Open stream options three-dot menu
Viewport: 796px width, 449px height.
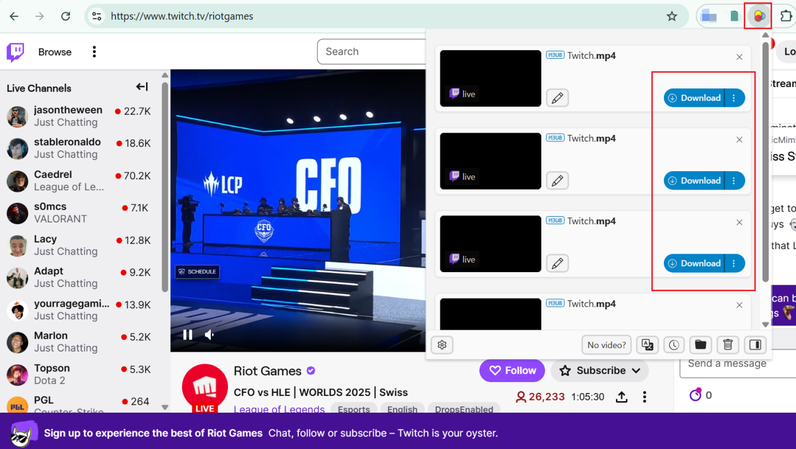(x=644, y=397)
